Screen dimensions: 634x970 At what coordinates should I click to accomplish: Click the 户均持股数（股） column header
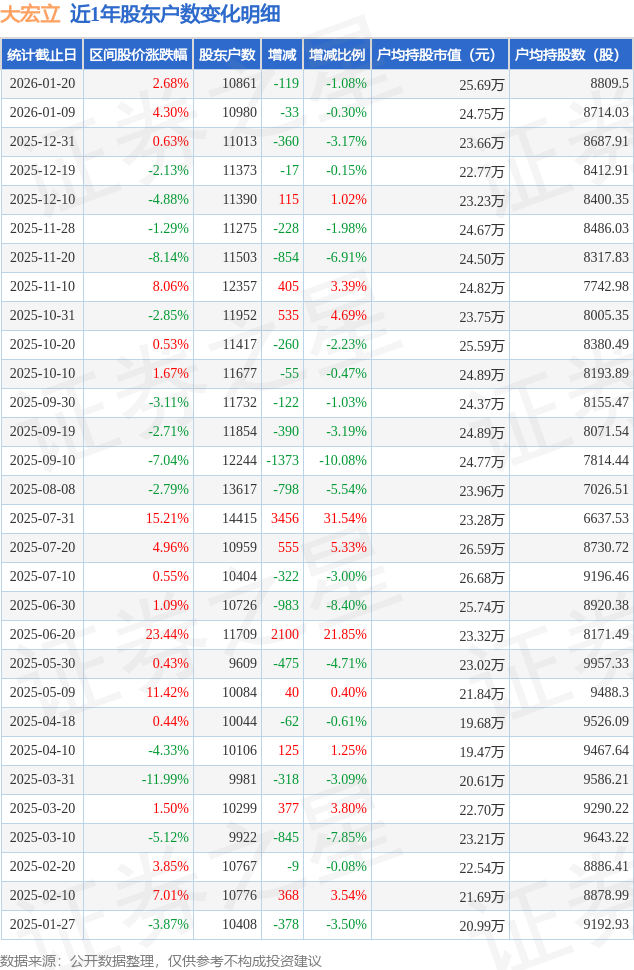[571, 55]
